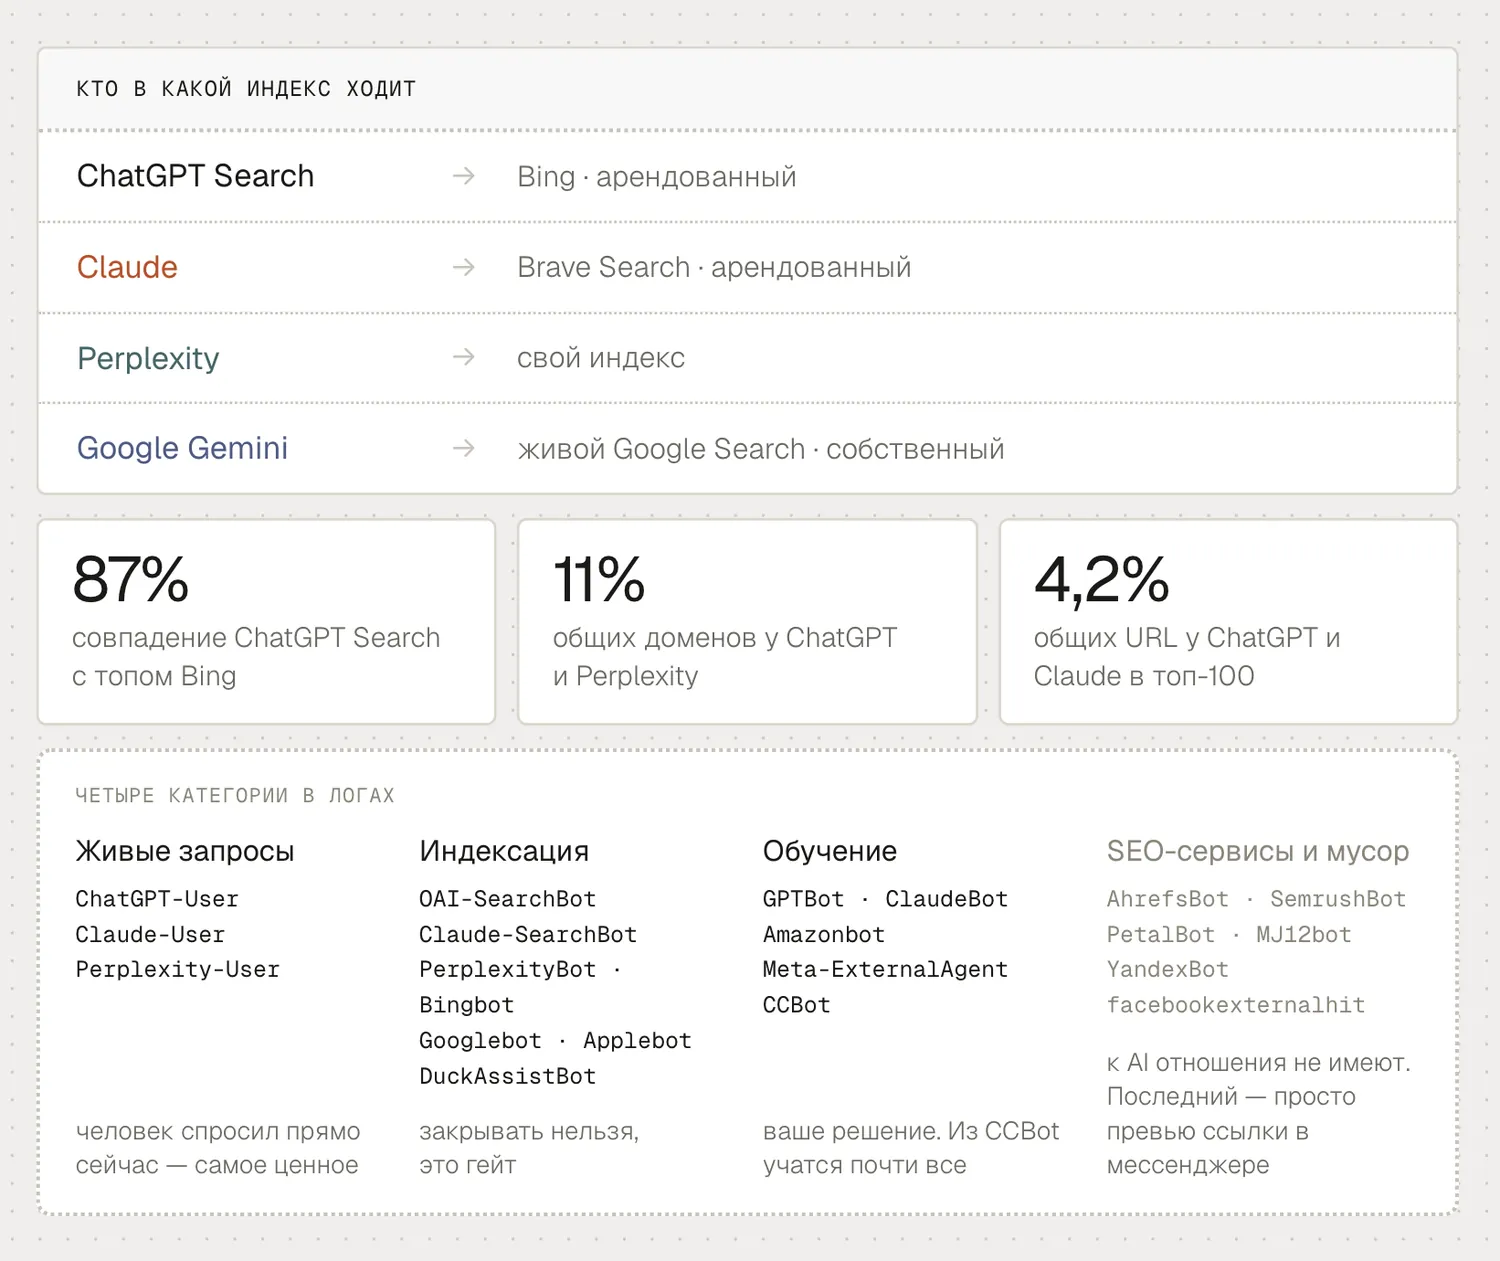
Task: Select the 'ChatGPT Search' row title
Action: click(196, 176)
